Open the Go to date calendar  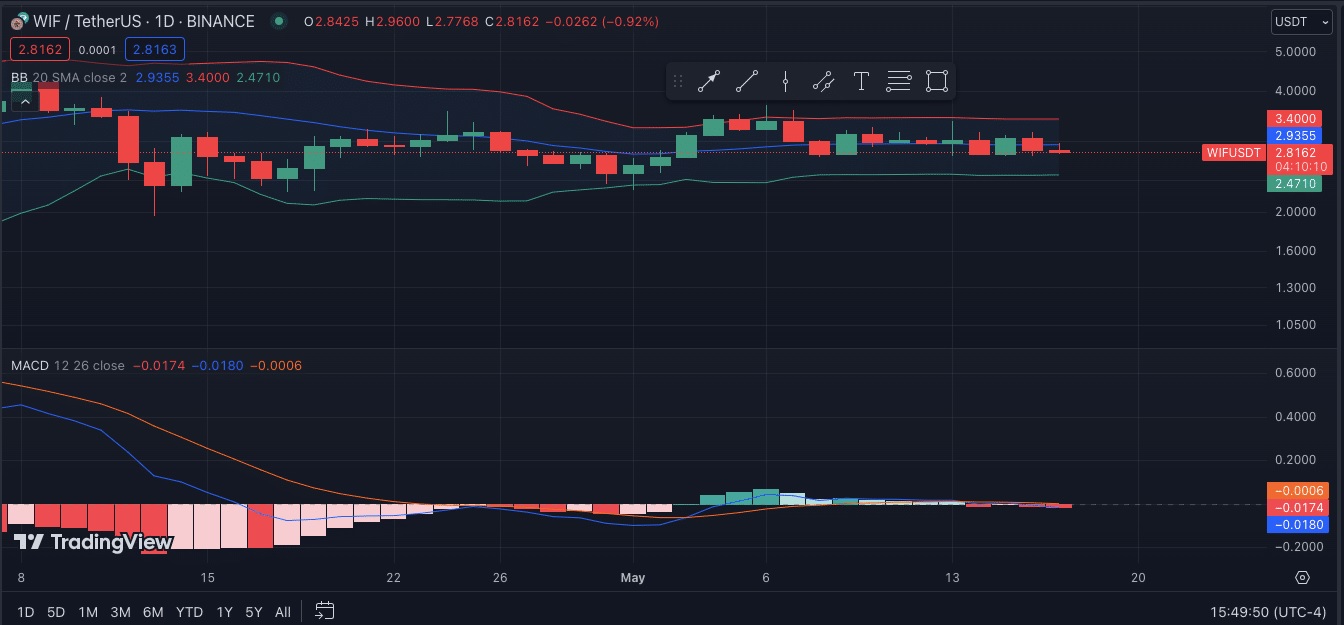pos(324,610)
